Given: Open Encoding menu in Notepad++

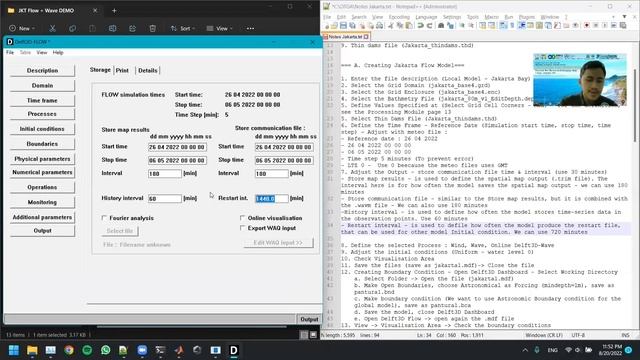Looking at the screenshot, I should 399,17.
